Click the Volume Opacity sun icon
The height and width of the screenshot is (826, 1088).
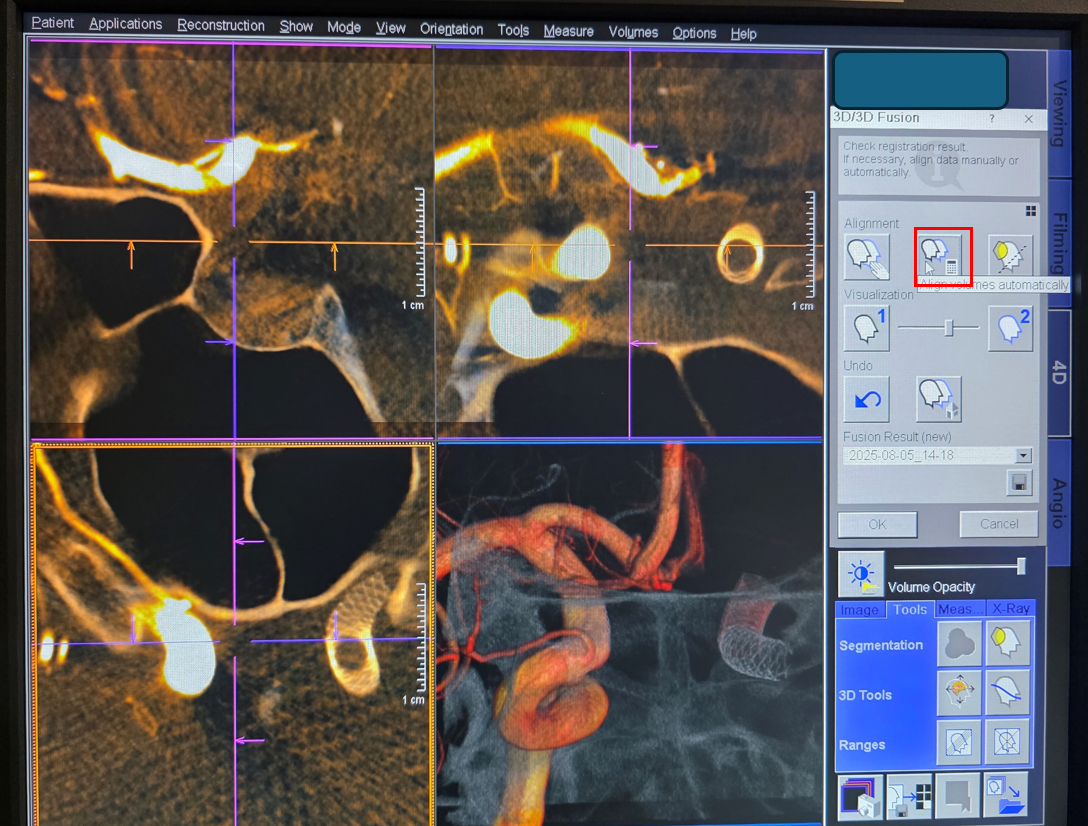861,573
